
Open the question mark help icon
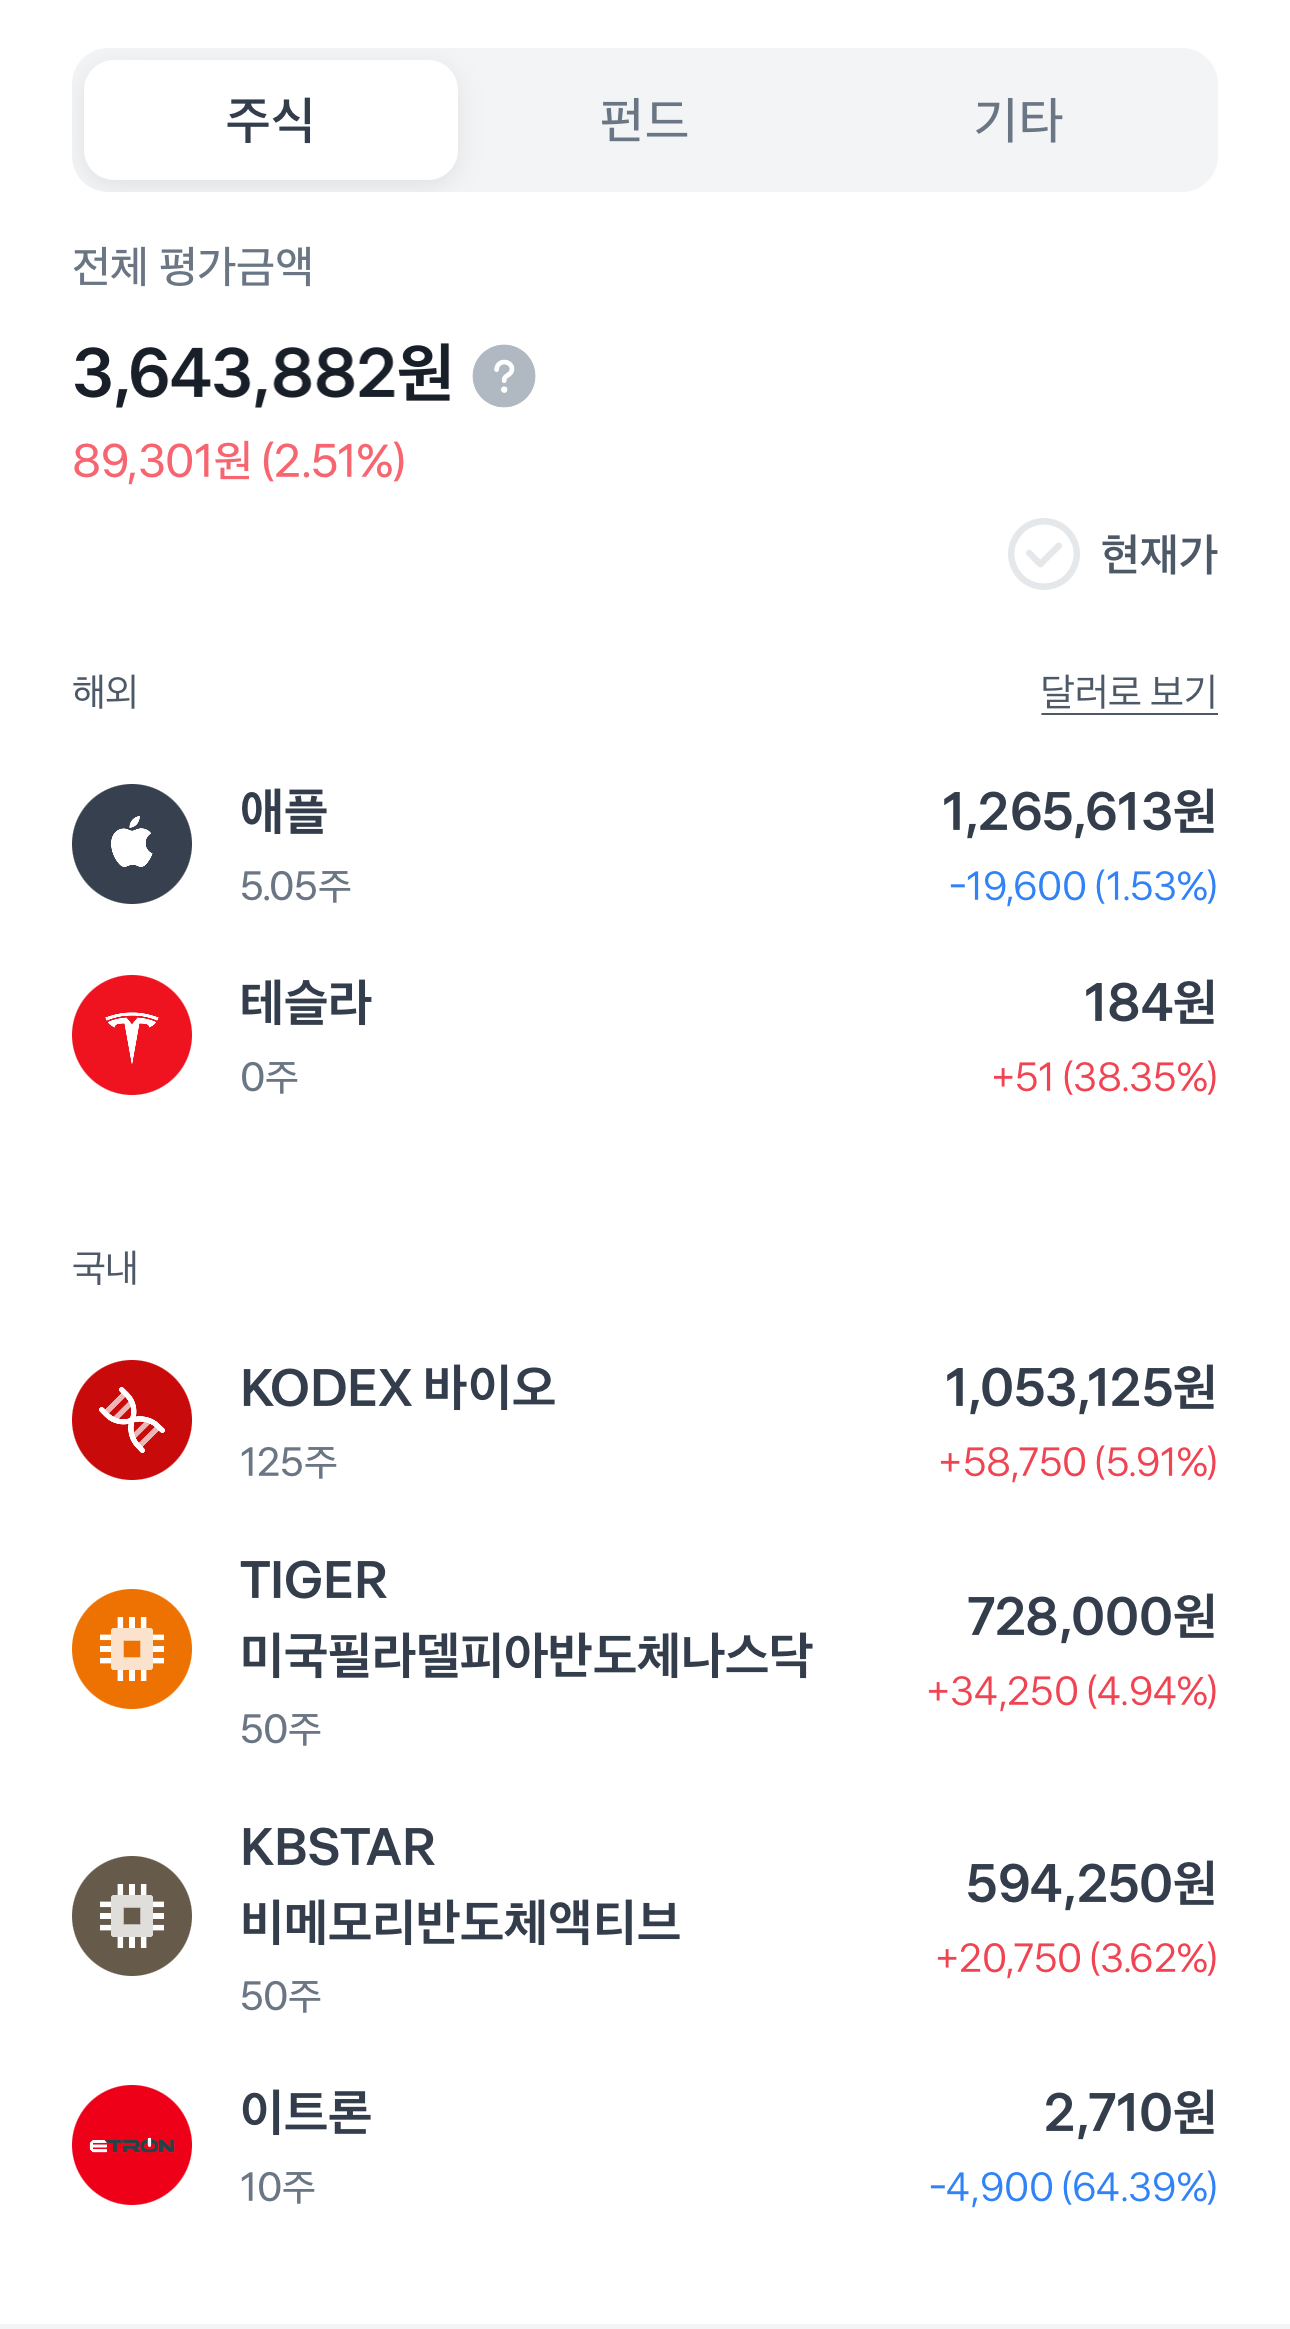(504, 376)
